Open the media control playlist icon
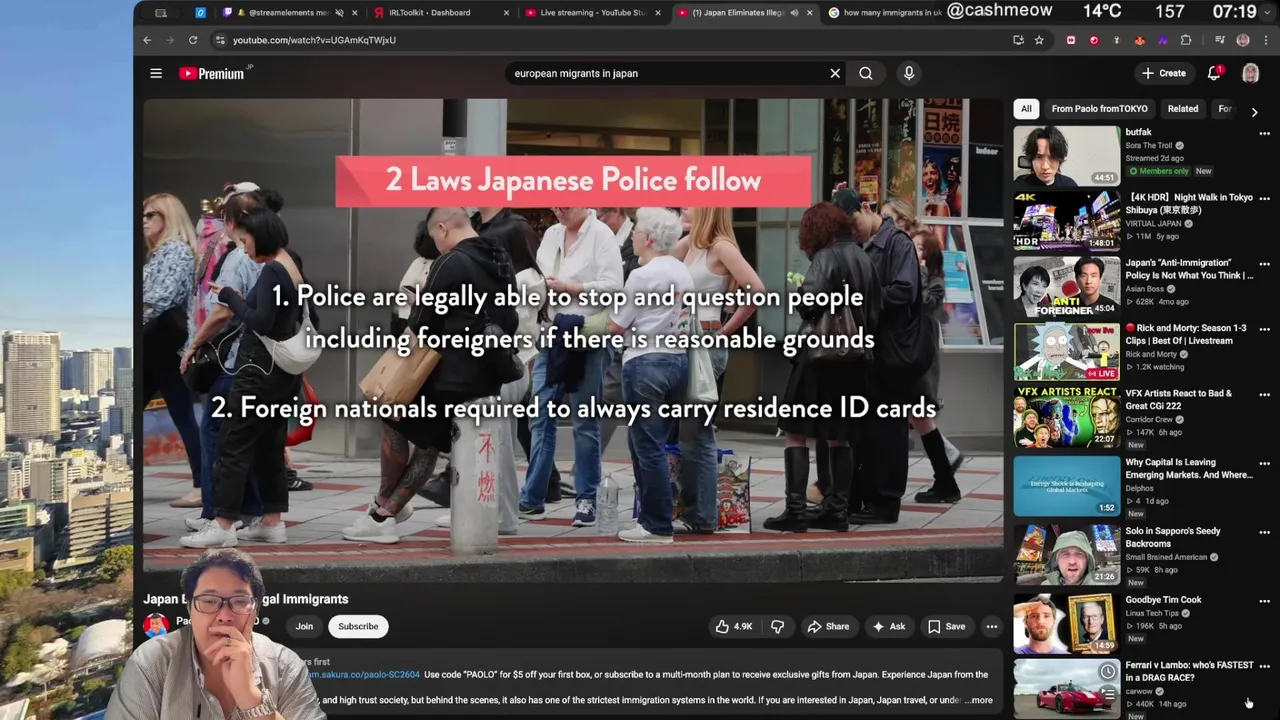This screenshot has width=1280, height=720. [x=1220, y=40]
